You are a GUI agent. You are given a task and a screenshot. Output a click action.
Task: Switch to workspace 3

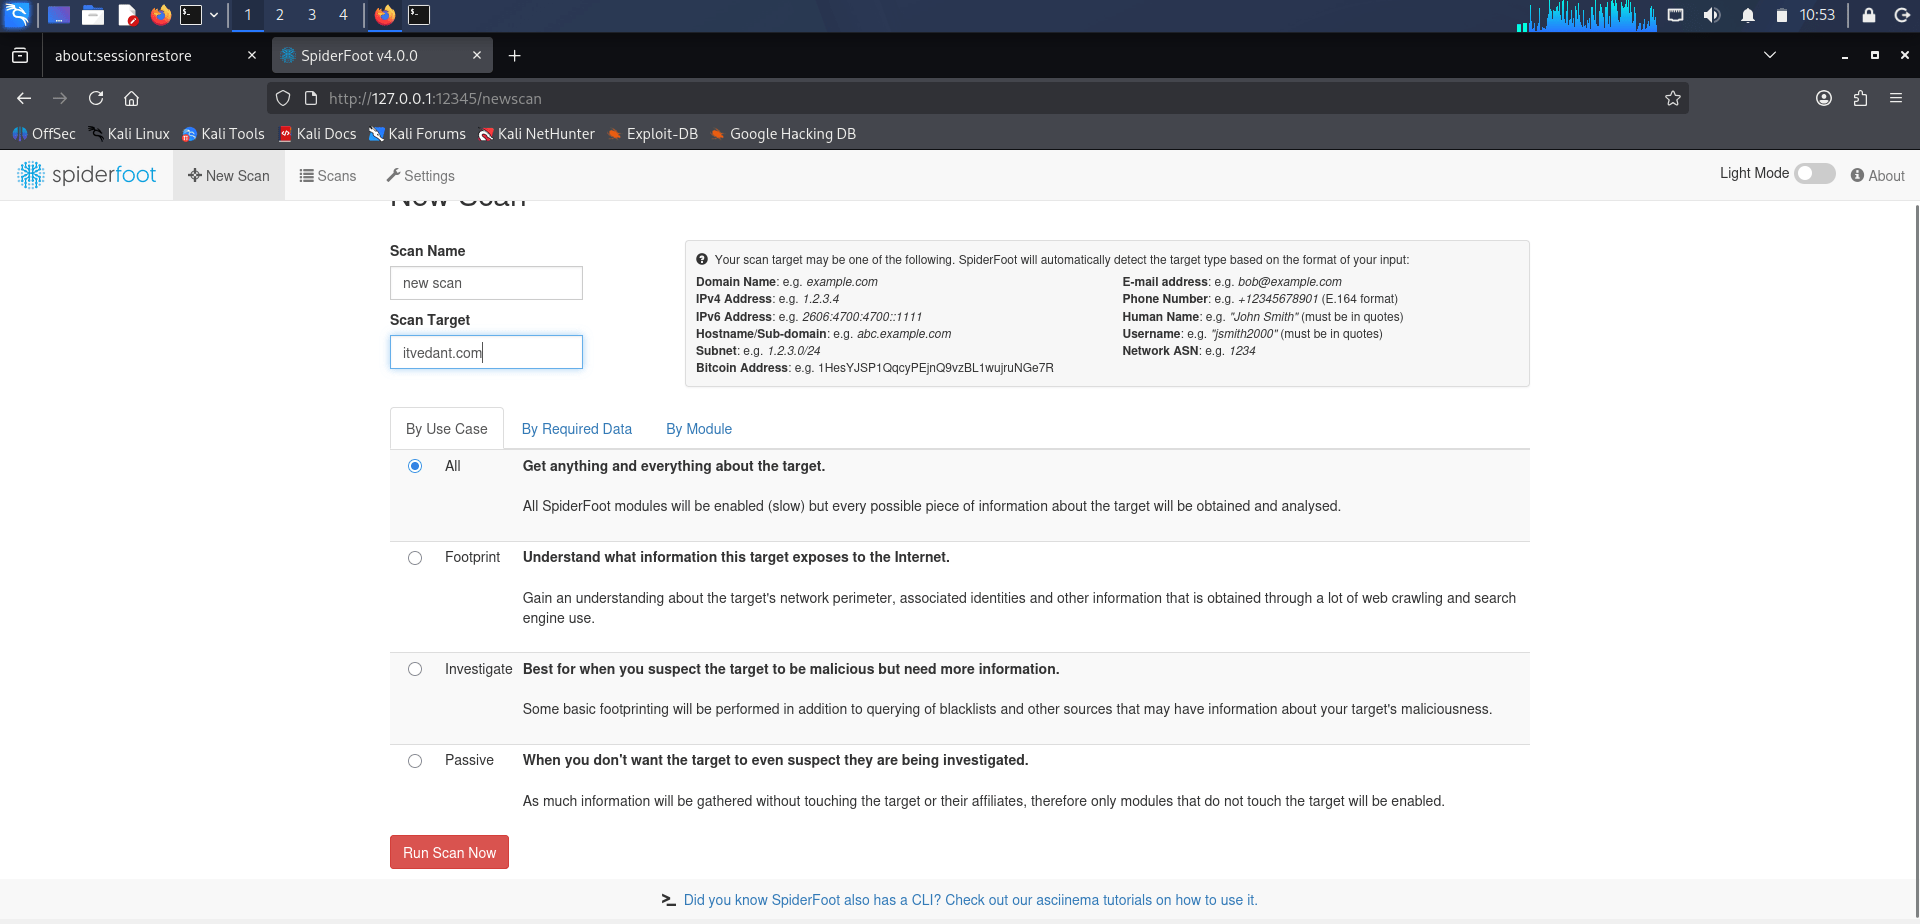(312, 15)
